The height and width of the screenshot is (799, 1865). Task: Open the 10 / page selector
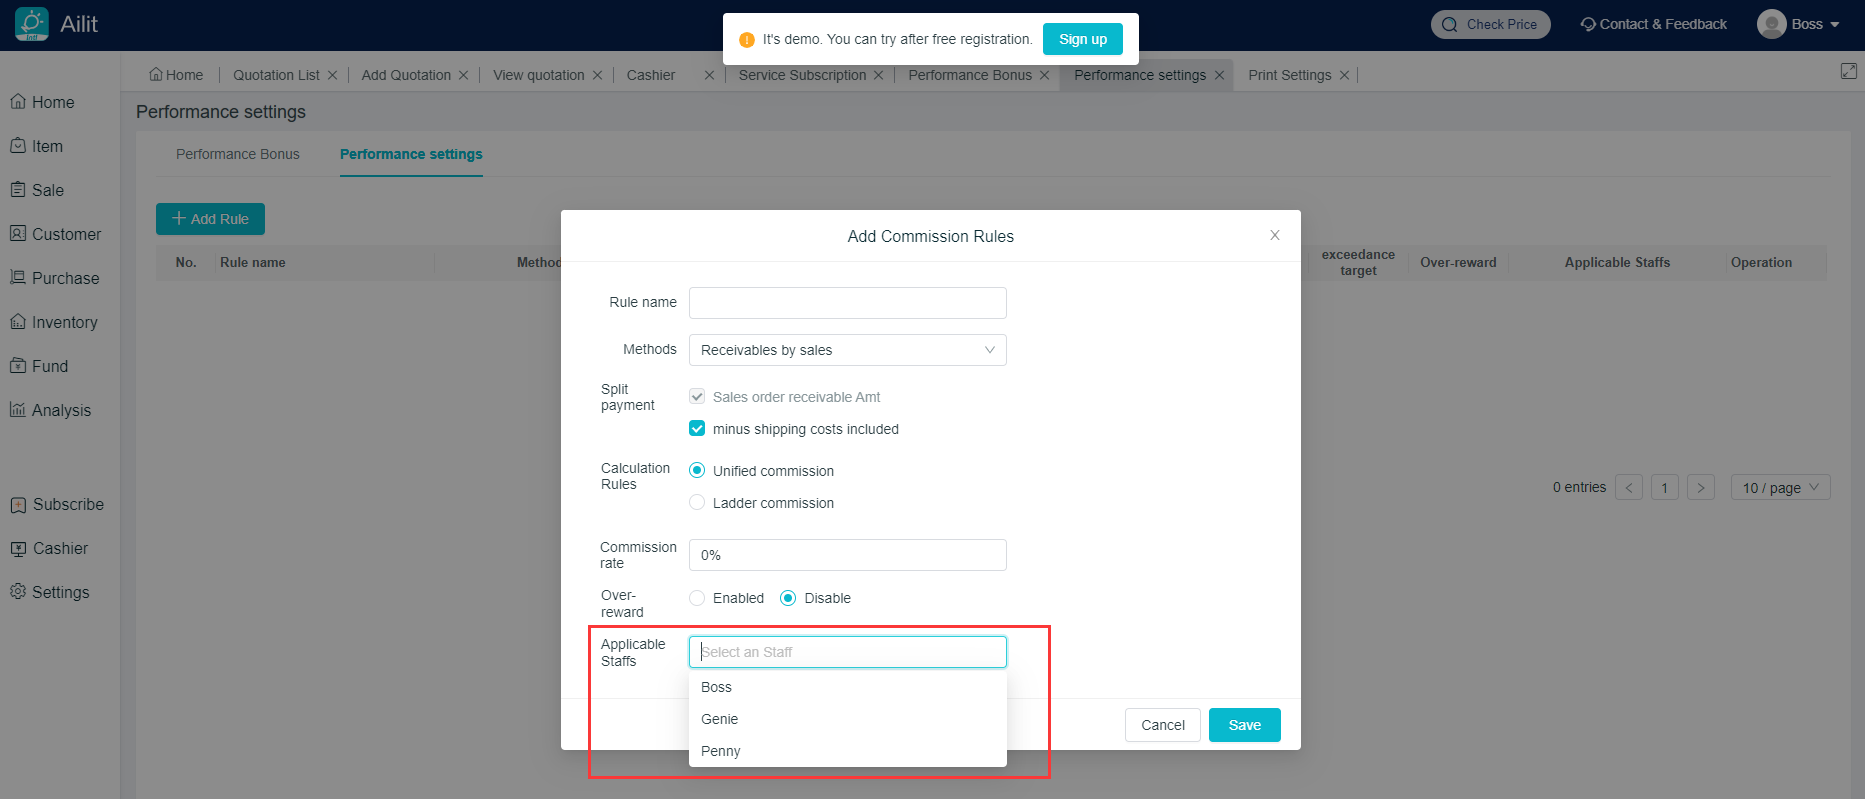[x=1779, y=488]
